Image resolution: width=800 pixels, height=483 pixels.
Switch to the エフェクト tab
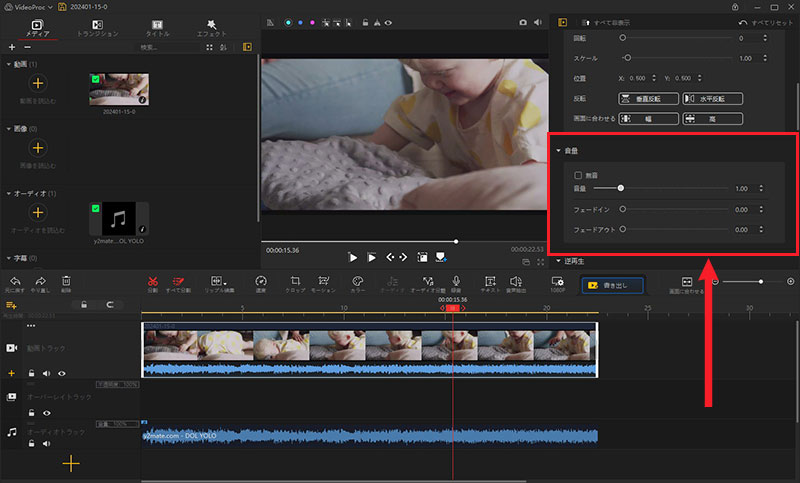pyautogui.click(x=211, y=28)
